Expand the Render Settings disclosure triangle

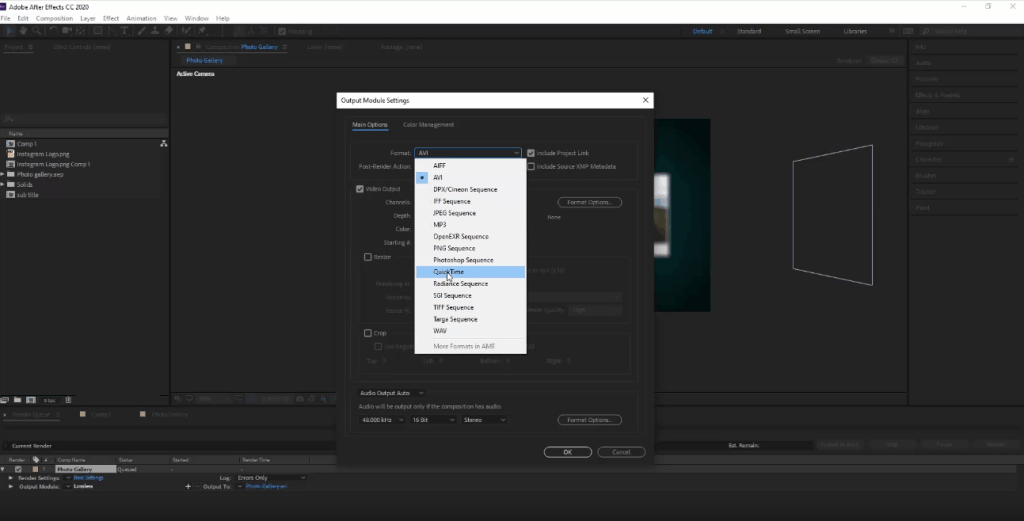(10, 478)
